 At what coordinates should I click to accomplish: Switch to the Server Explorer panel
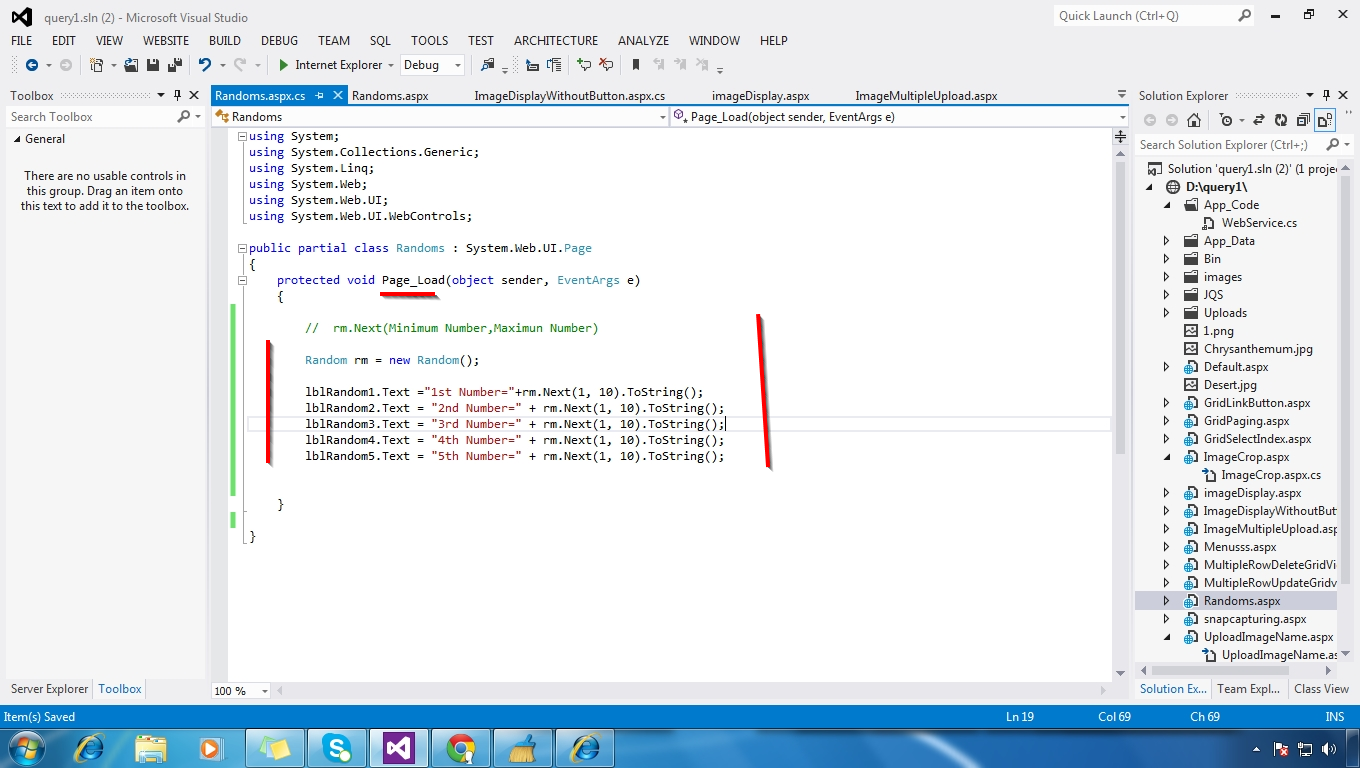pos(48,689)
